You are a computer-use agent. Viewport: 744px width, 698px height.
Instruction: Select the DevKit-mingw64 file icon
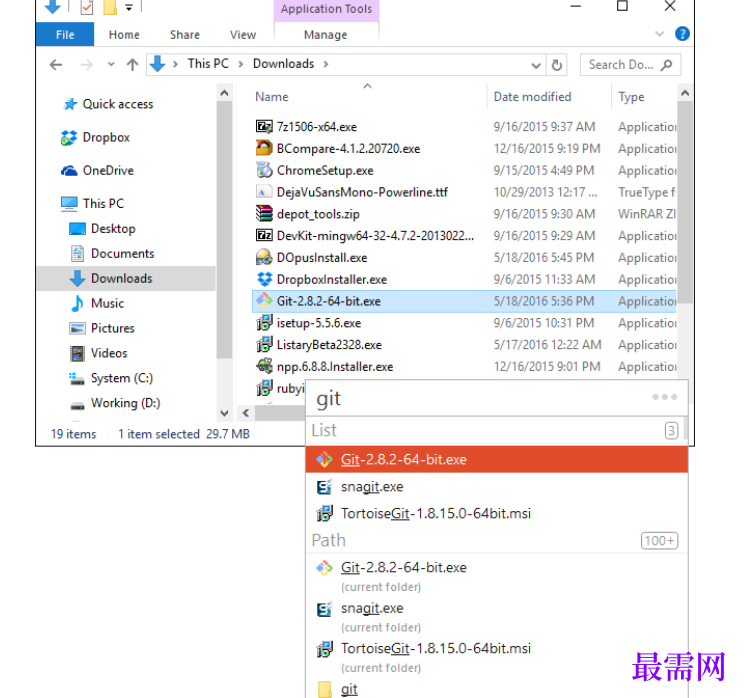[x=264, y=236]
